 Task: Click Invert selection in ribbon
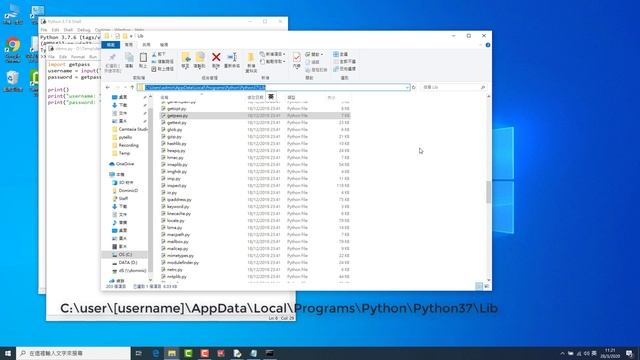[344, 69]
